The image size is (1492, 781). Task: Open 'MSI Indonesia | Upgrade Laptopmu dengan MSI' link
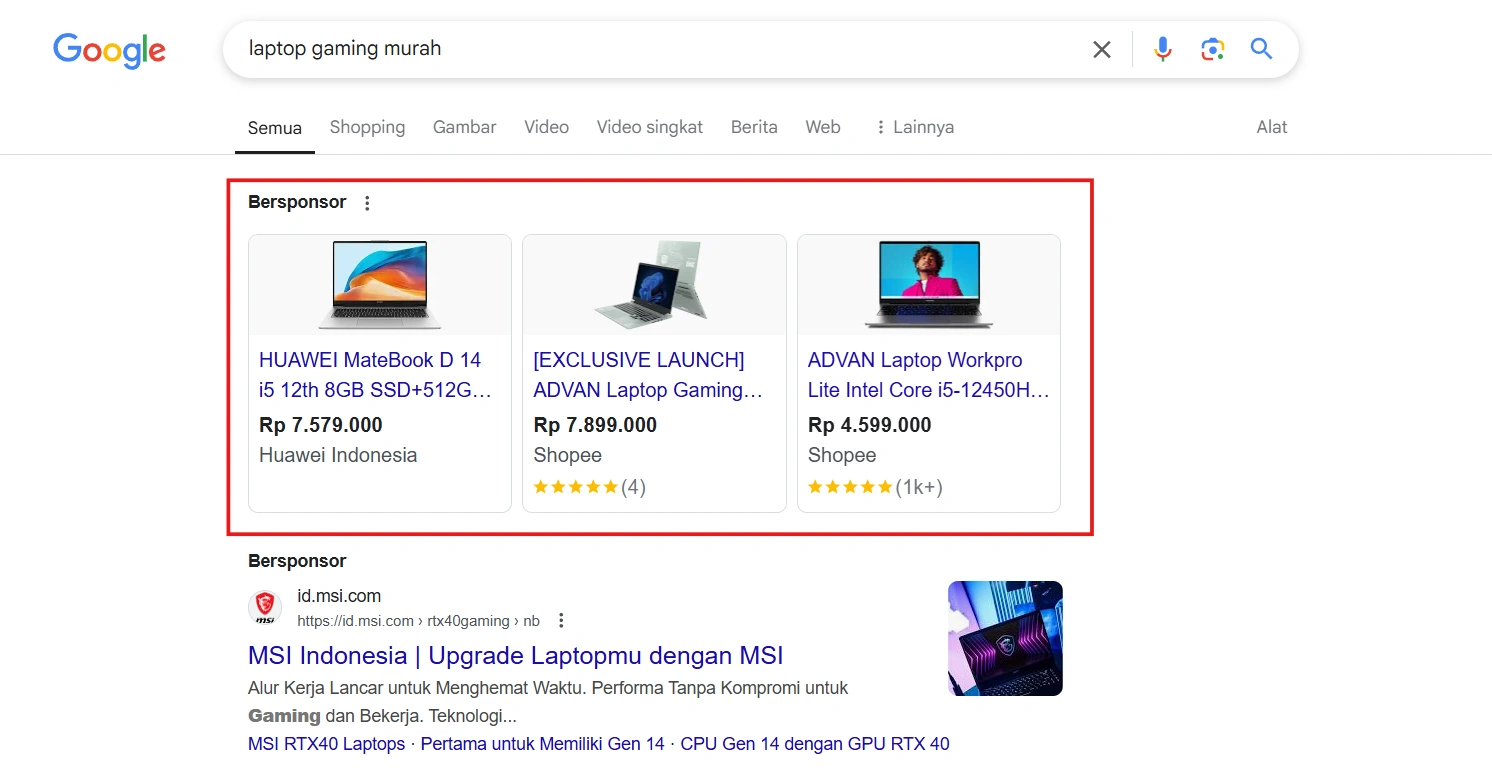[x=516, y=656]
